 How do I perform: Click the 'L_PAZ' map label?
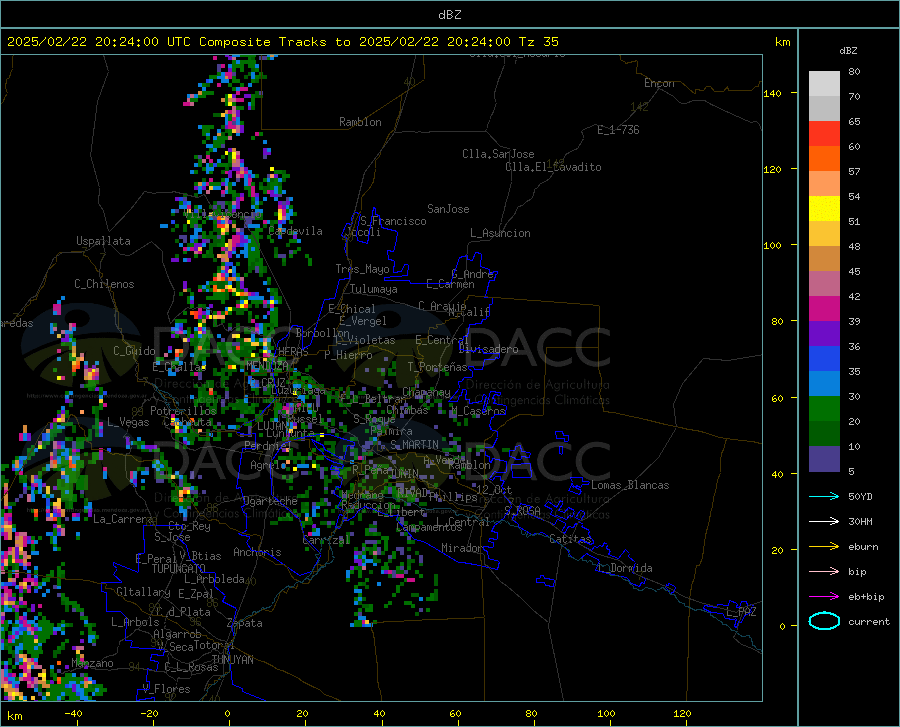click(741, 612)
